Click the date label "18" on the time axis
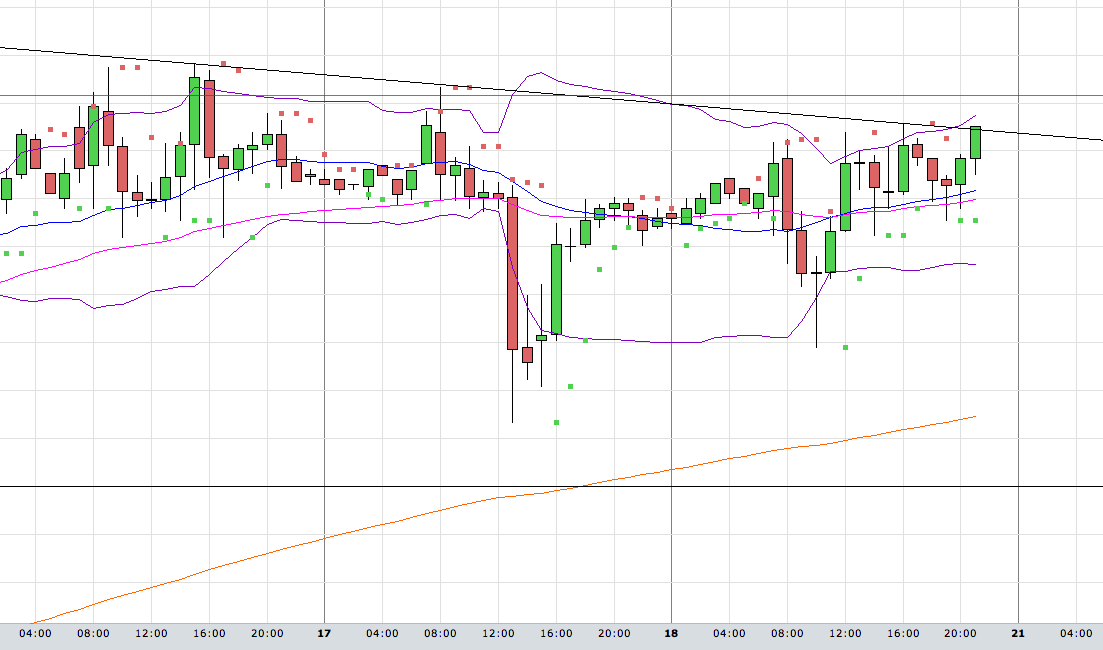This screenshot has width=1103, height=650. point(671,633)
